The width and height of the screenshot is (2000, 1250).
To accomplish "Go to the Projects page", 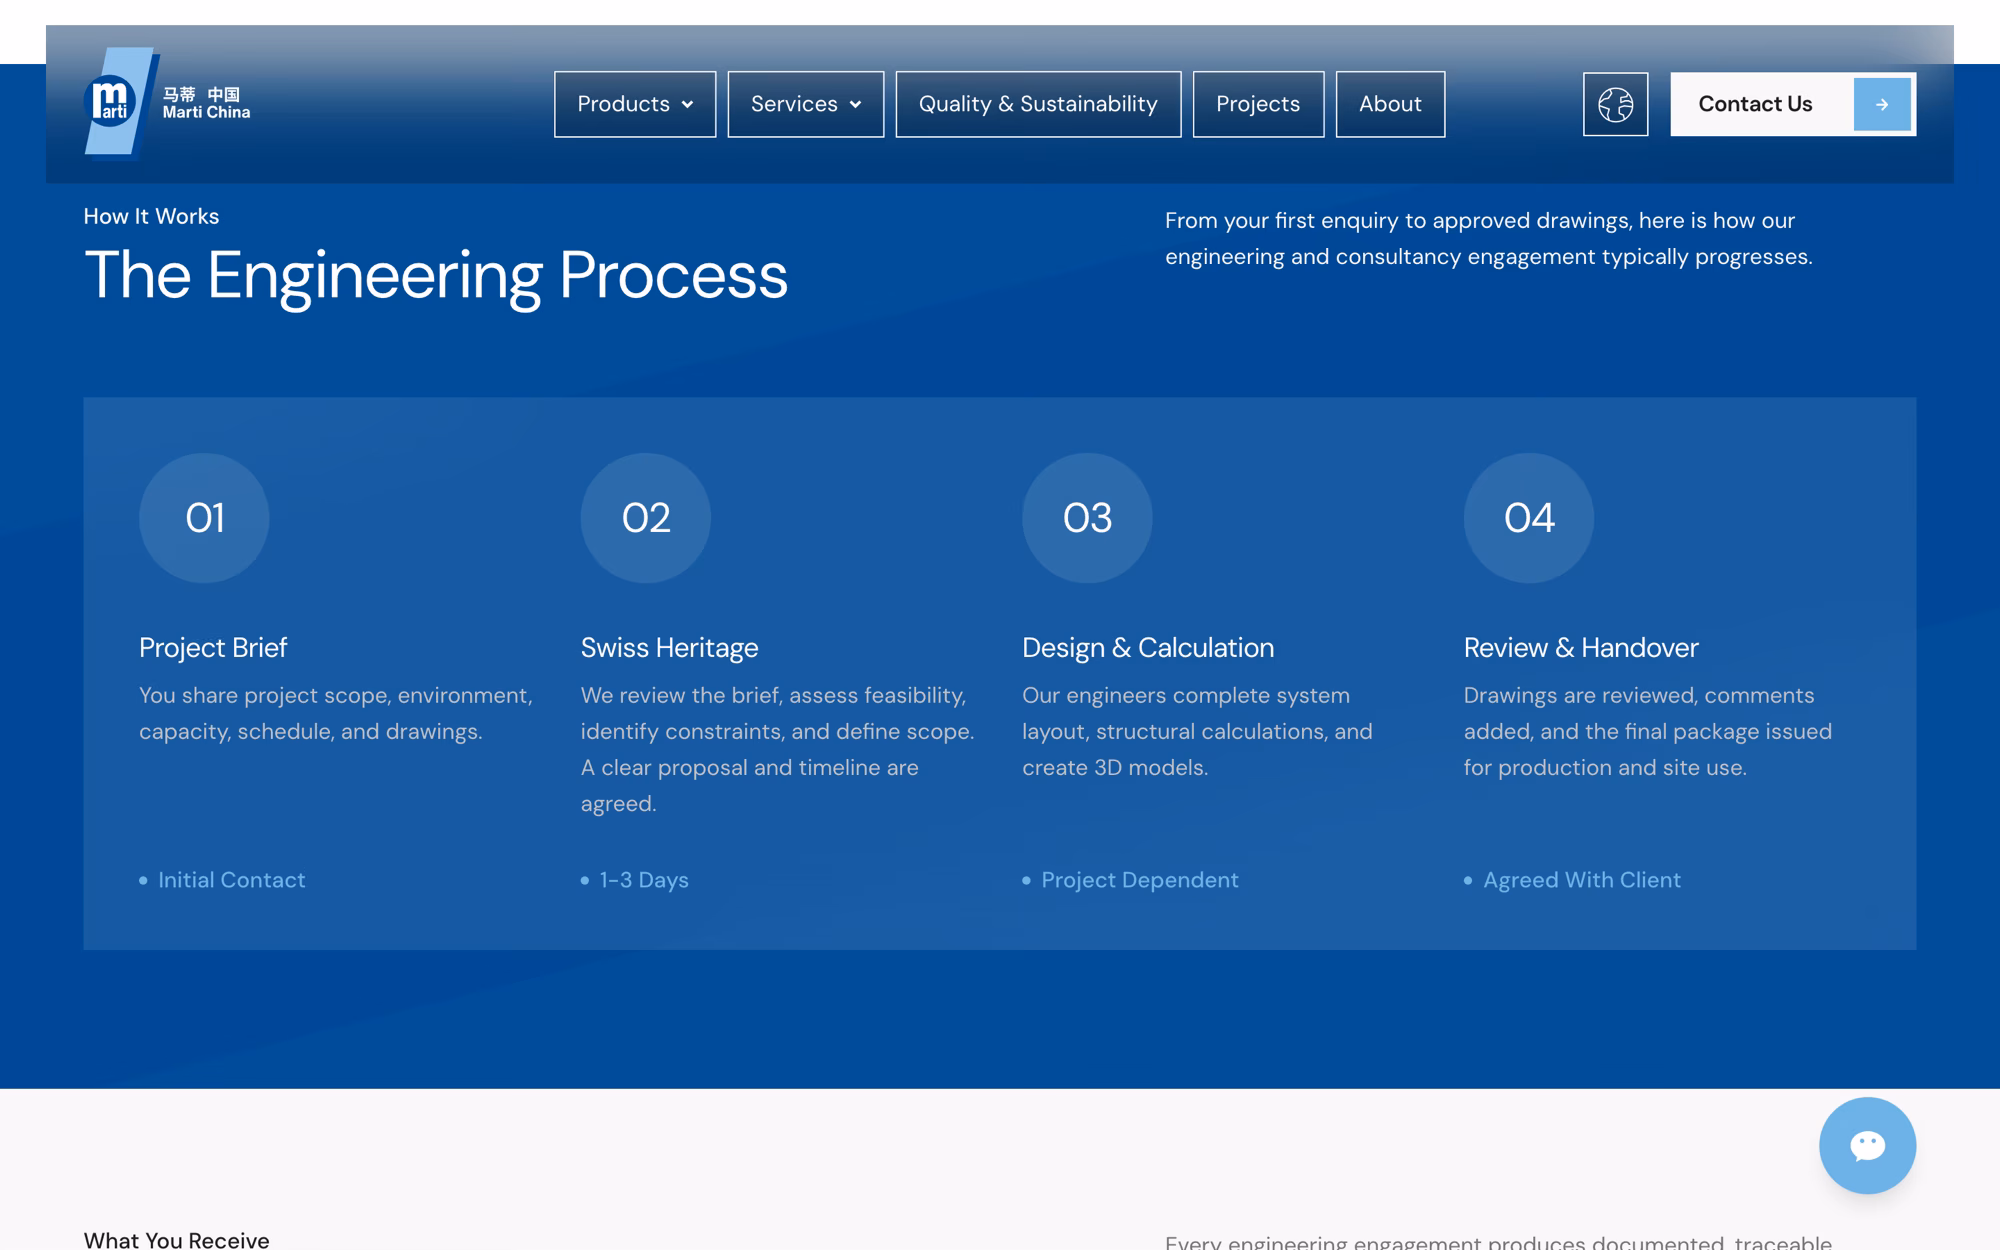I will pos(1258,104).
